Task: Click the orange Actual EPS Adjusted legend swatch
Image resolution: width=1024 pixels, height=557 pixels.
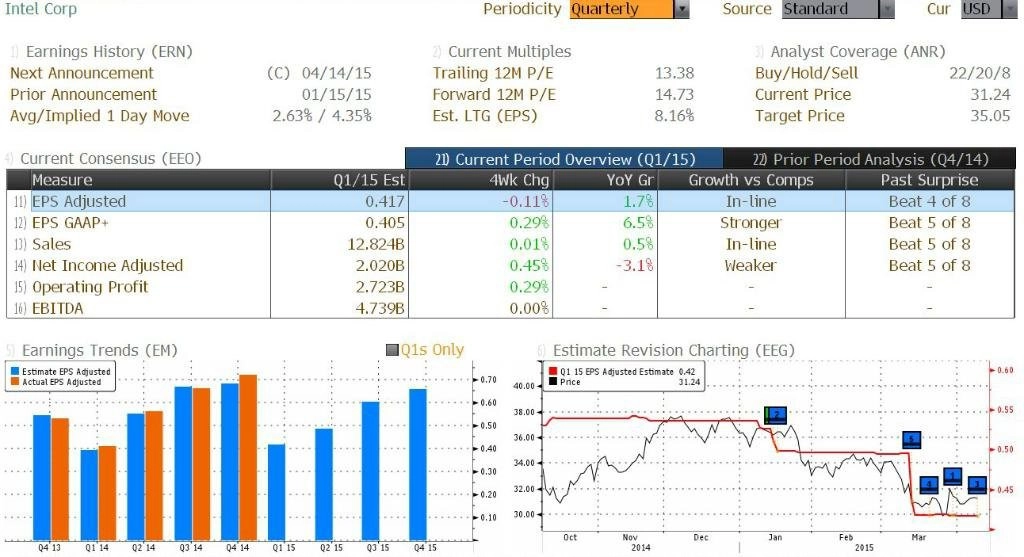Action: [14, 382]
